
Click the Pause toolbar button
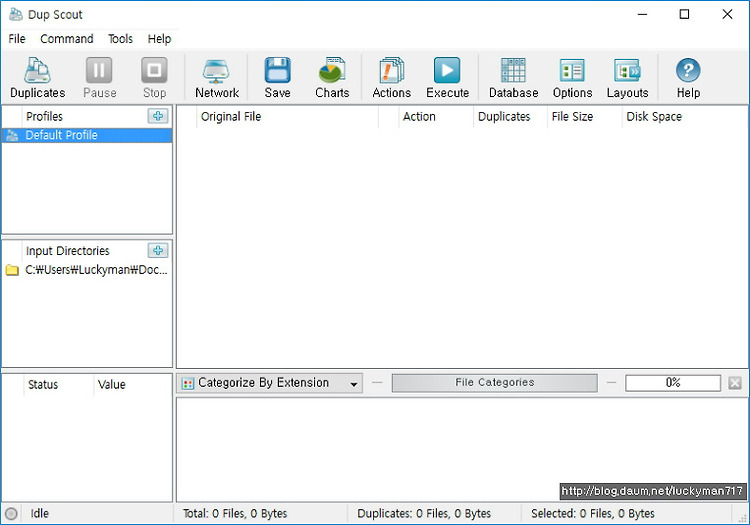(99, 77)
